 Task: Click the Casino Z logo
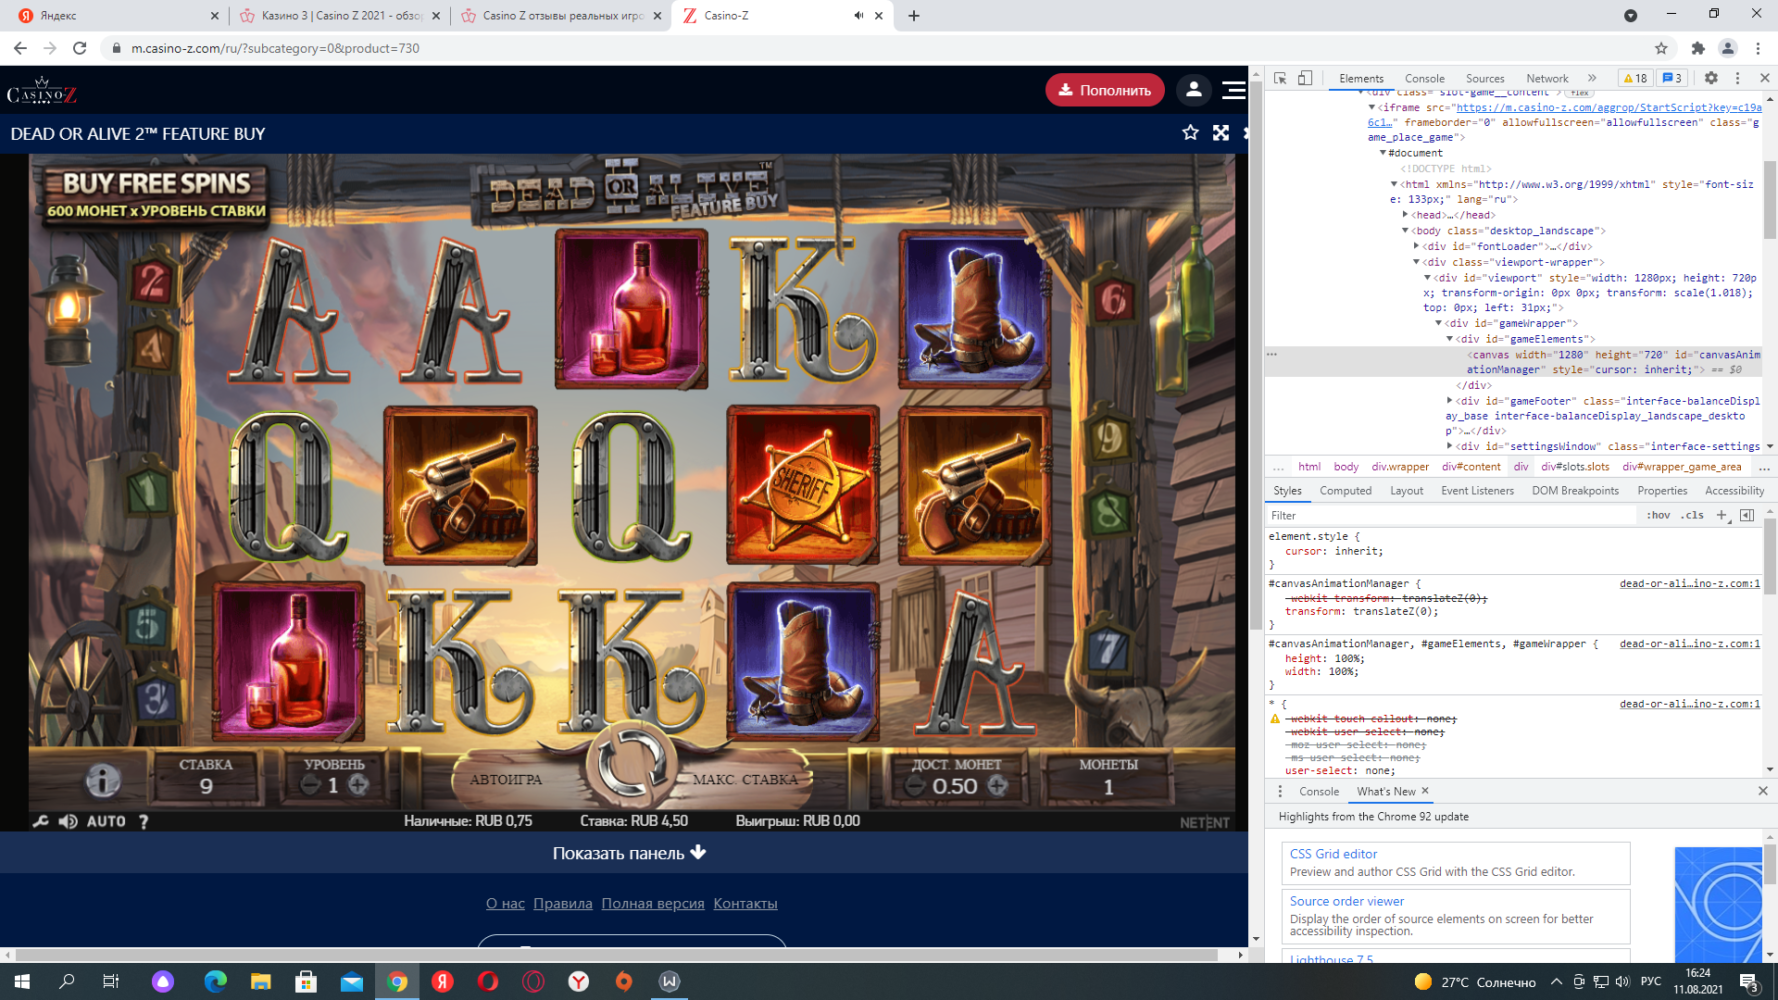pos(41,92)
